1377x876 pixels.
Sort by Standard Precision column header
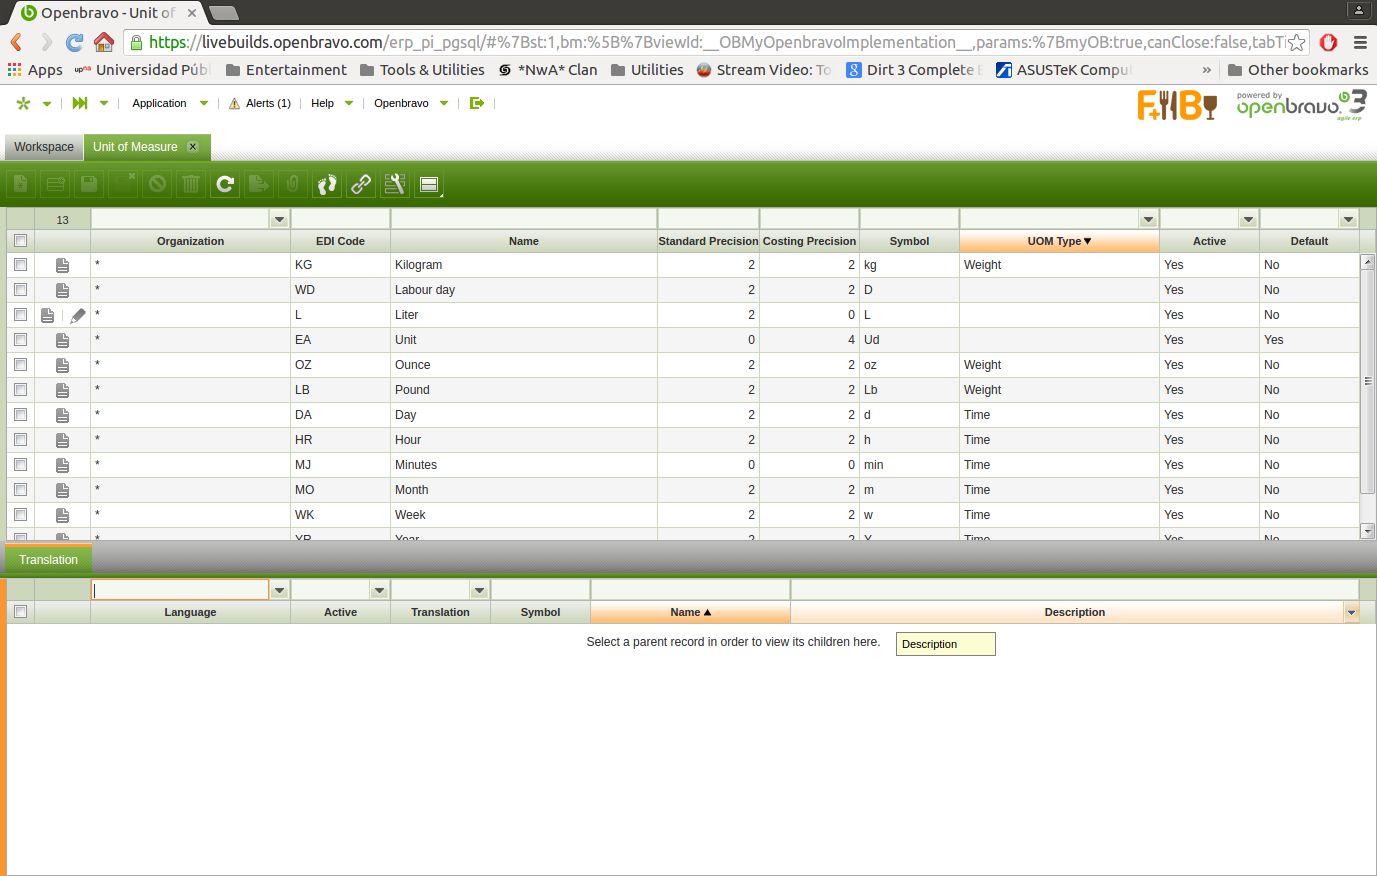pyautogui.click(x=708, y=241)
